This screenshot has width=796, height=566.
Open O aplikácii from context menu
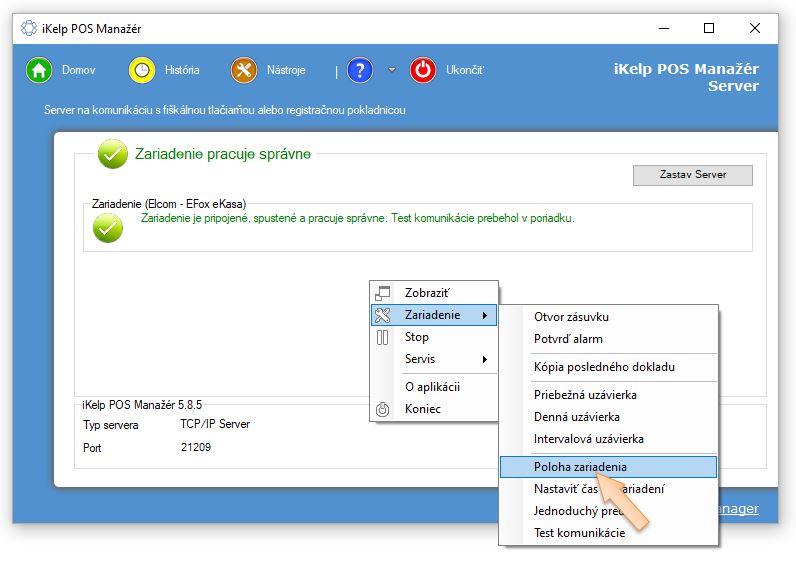click(x=432, y=387)
